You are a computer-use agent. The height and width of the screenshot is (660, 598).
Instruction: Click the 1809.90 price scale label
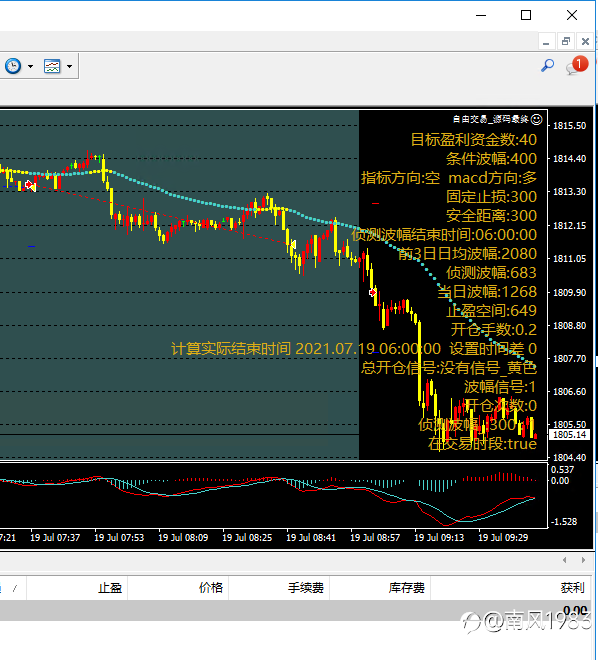(569, 293)
